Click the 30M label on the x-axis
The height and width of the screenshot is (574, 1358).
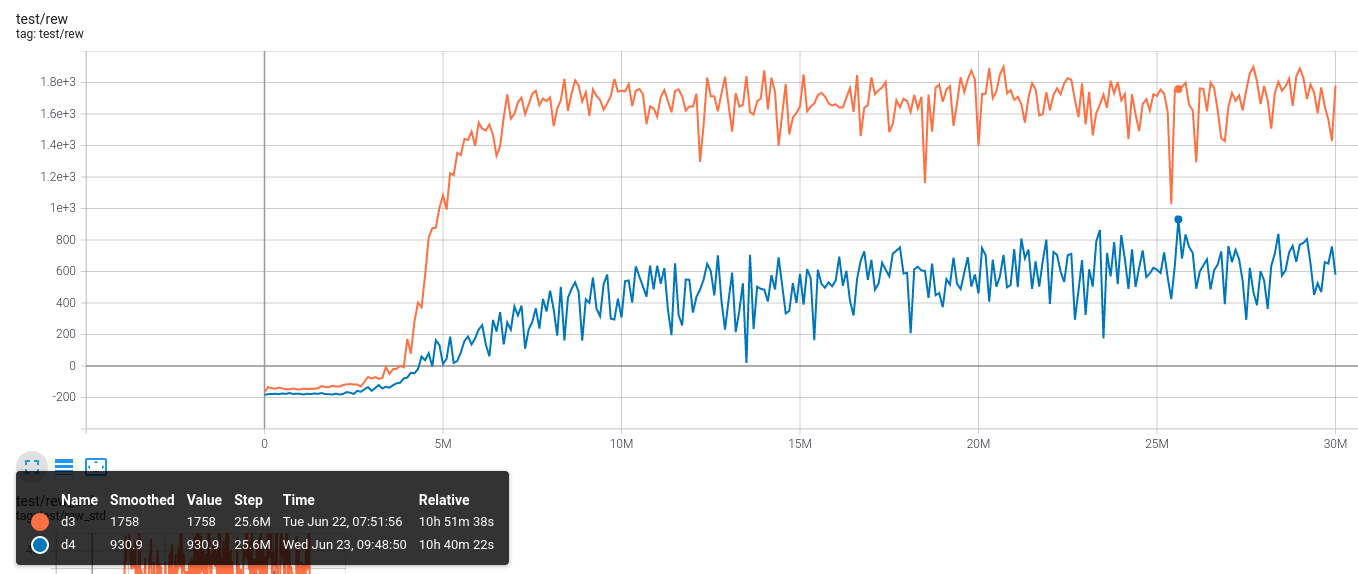(1334, 443)
